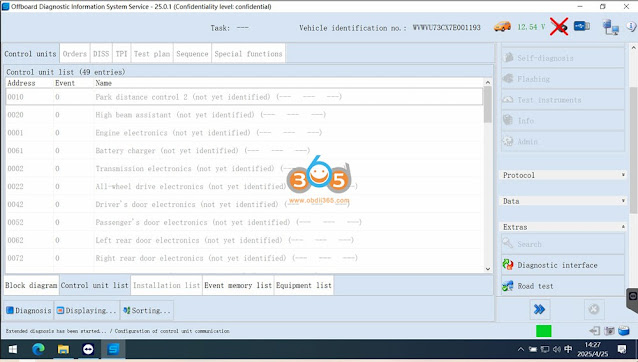Click the round cancel button
The width and height of the screenshot is (638, 362).
(594, 310)
